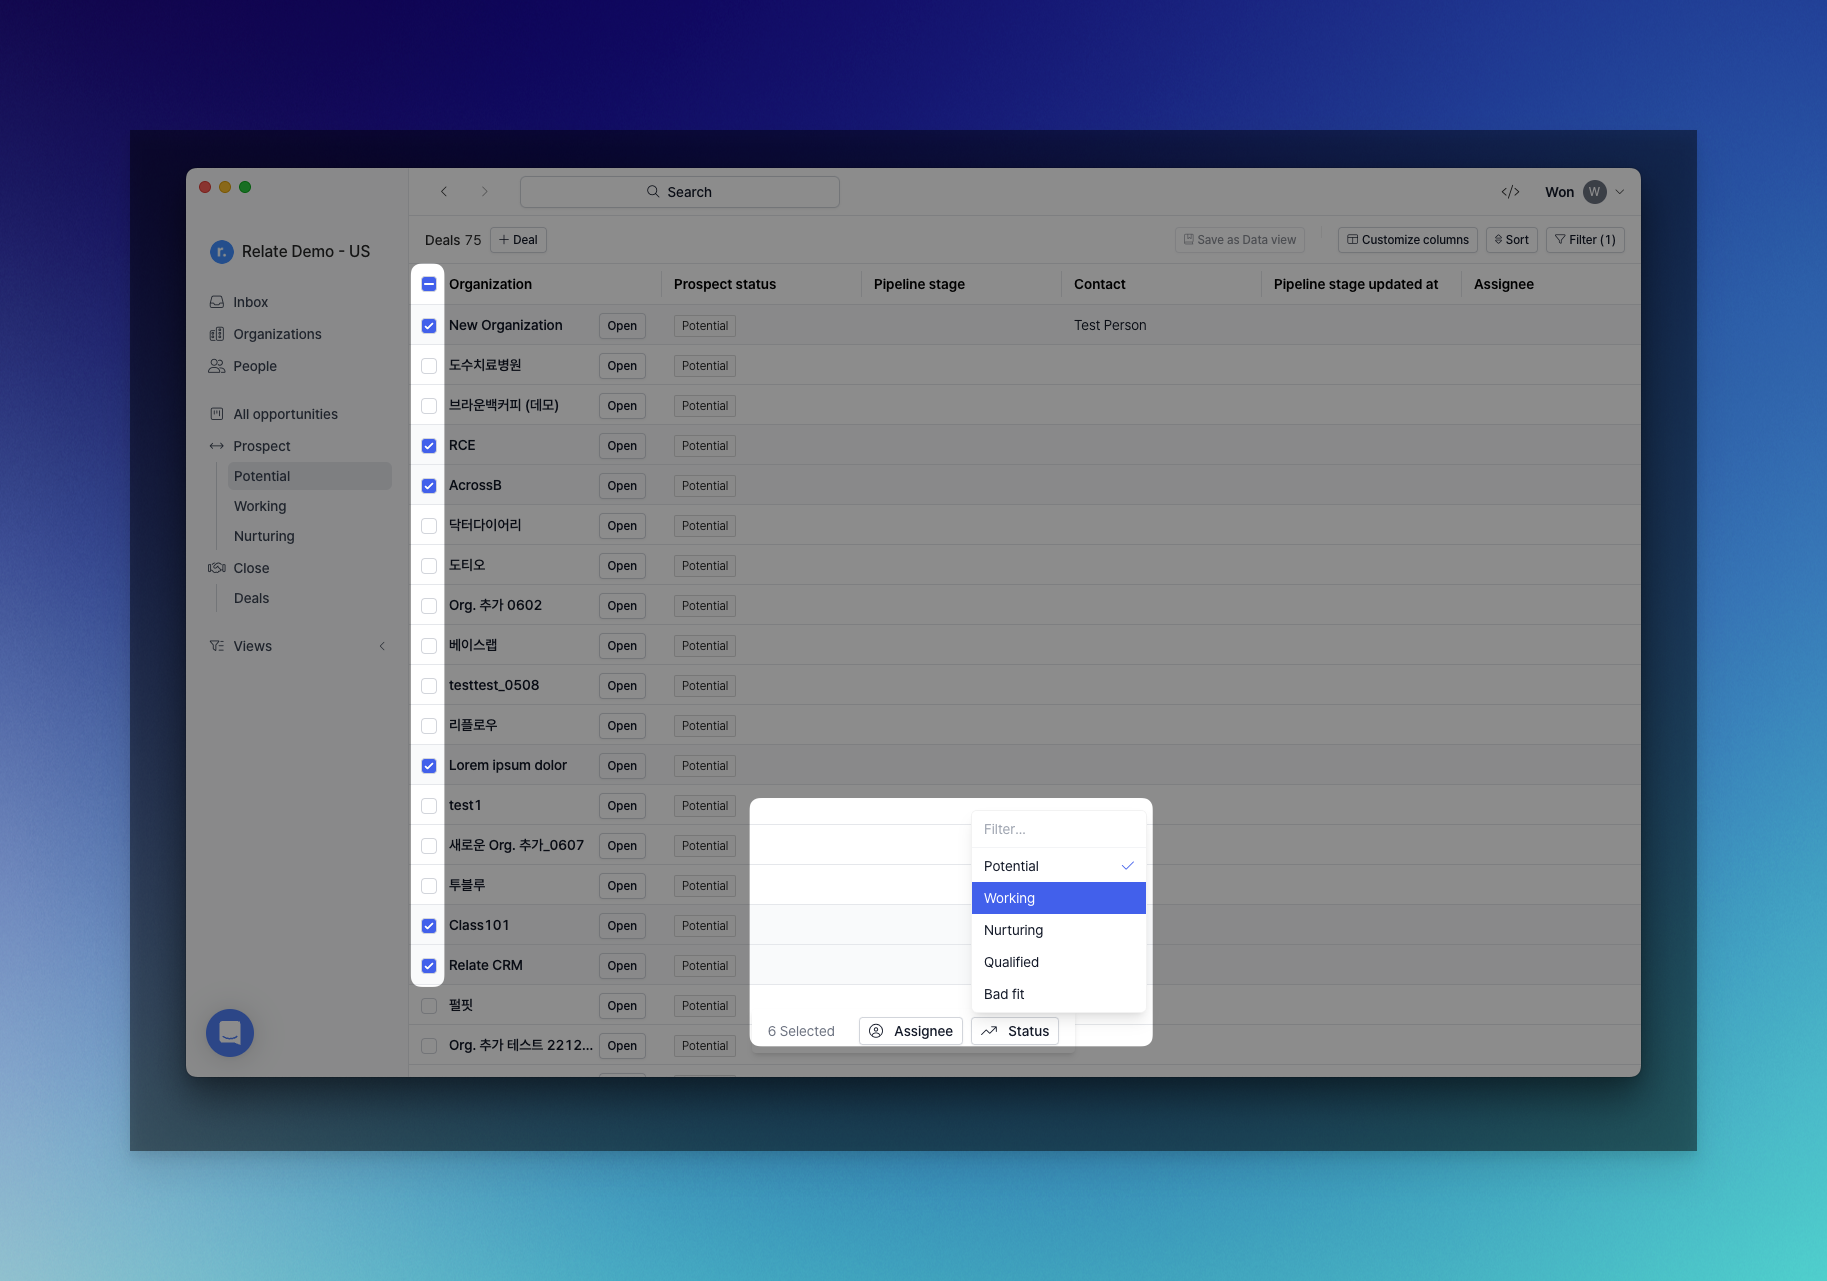Add a new Deal
1827x1281 pixels.
click(x=518, y=240)
